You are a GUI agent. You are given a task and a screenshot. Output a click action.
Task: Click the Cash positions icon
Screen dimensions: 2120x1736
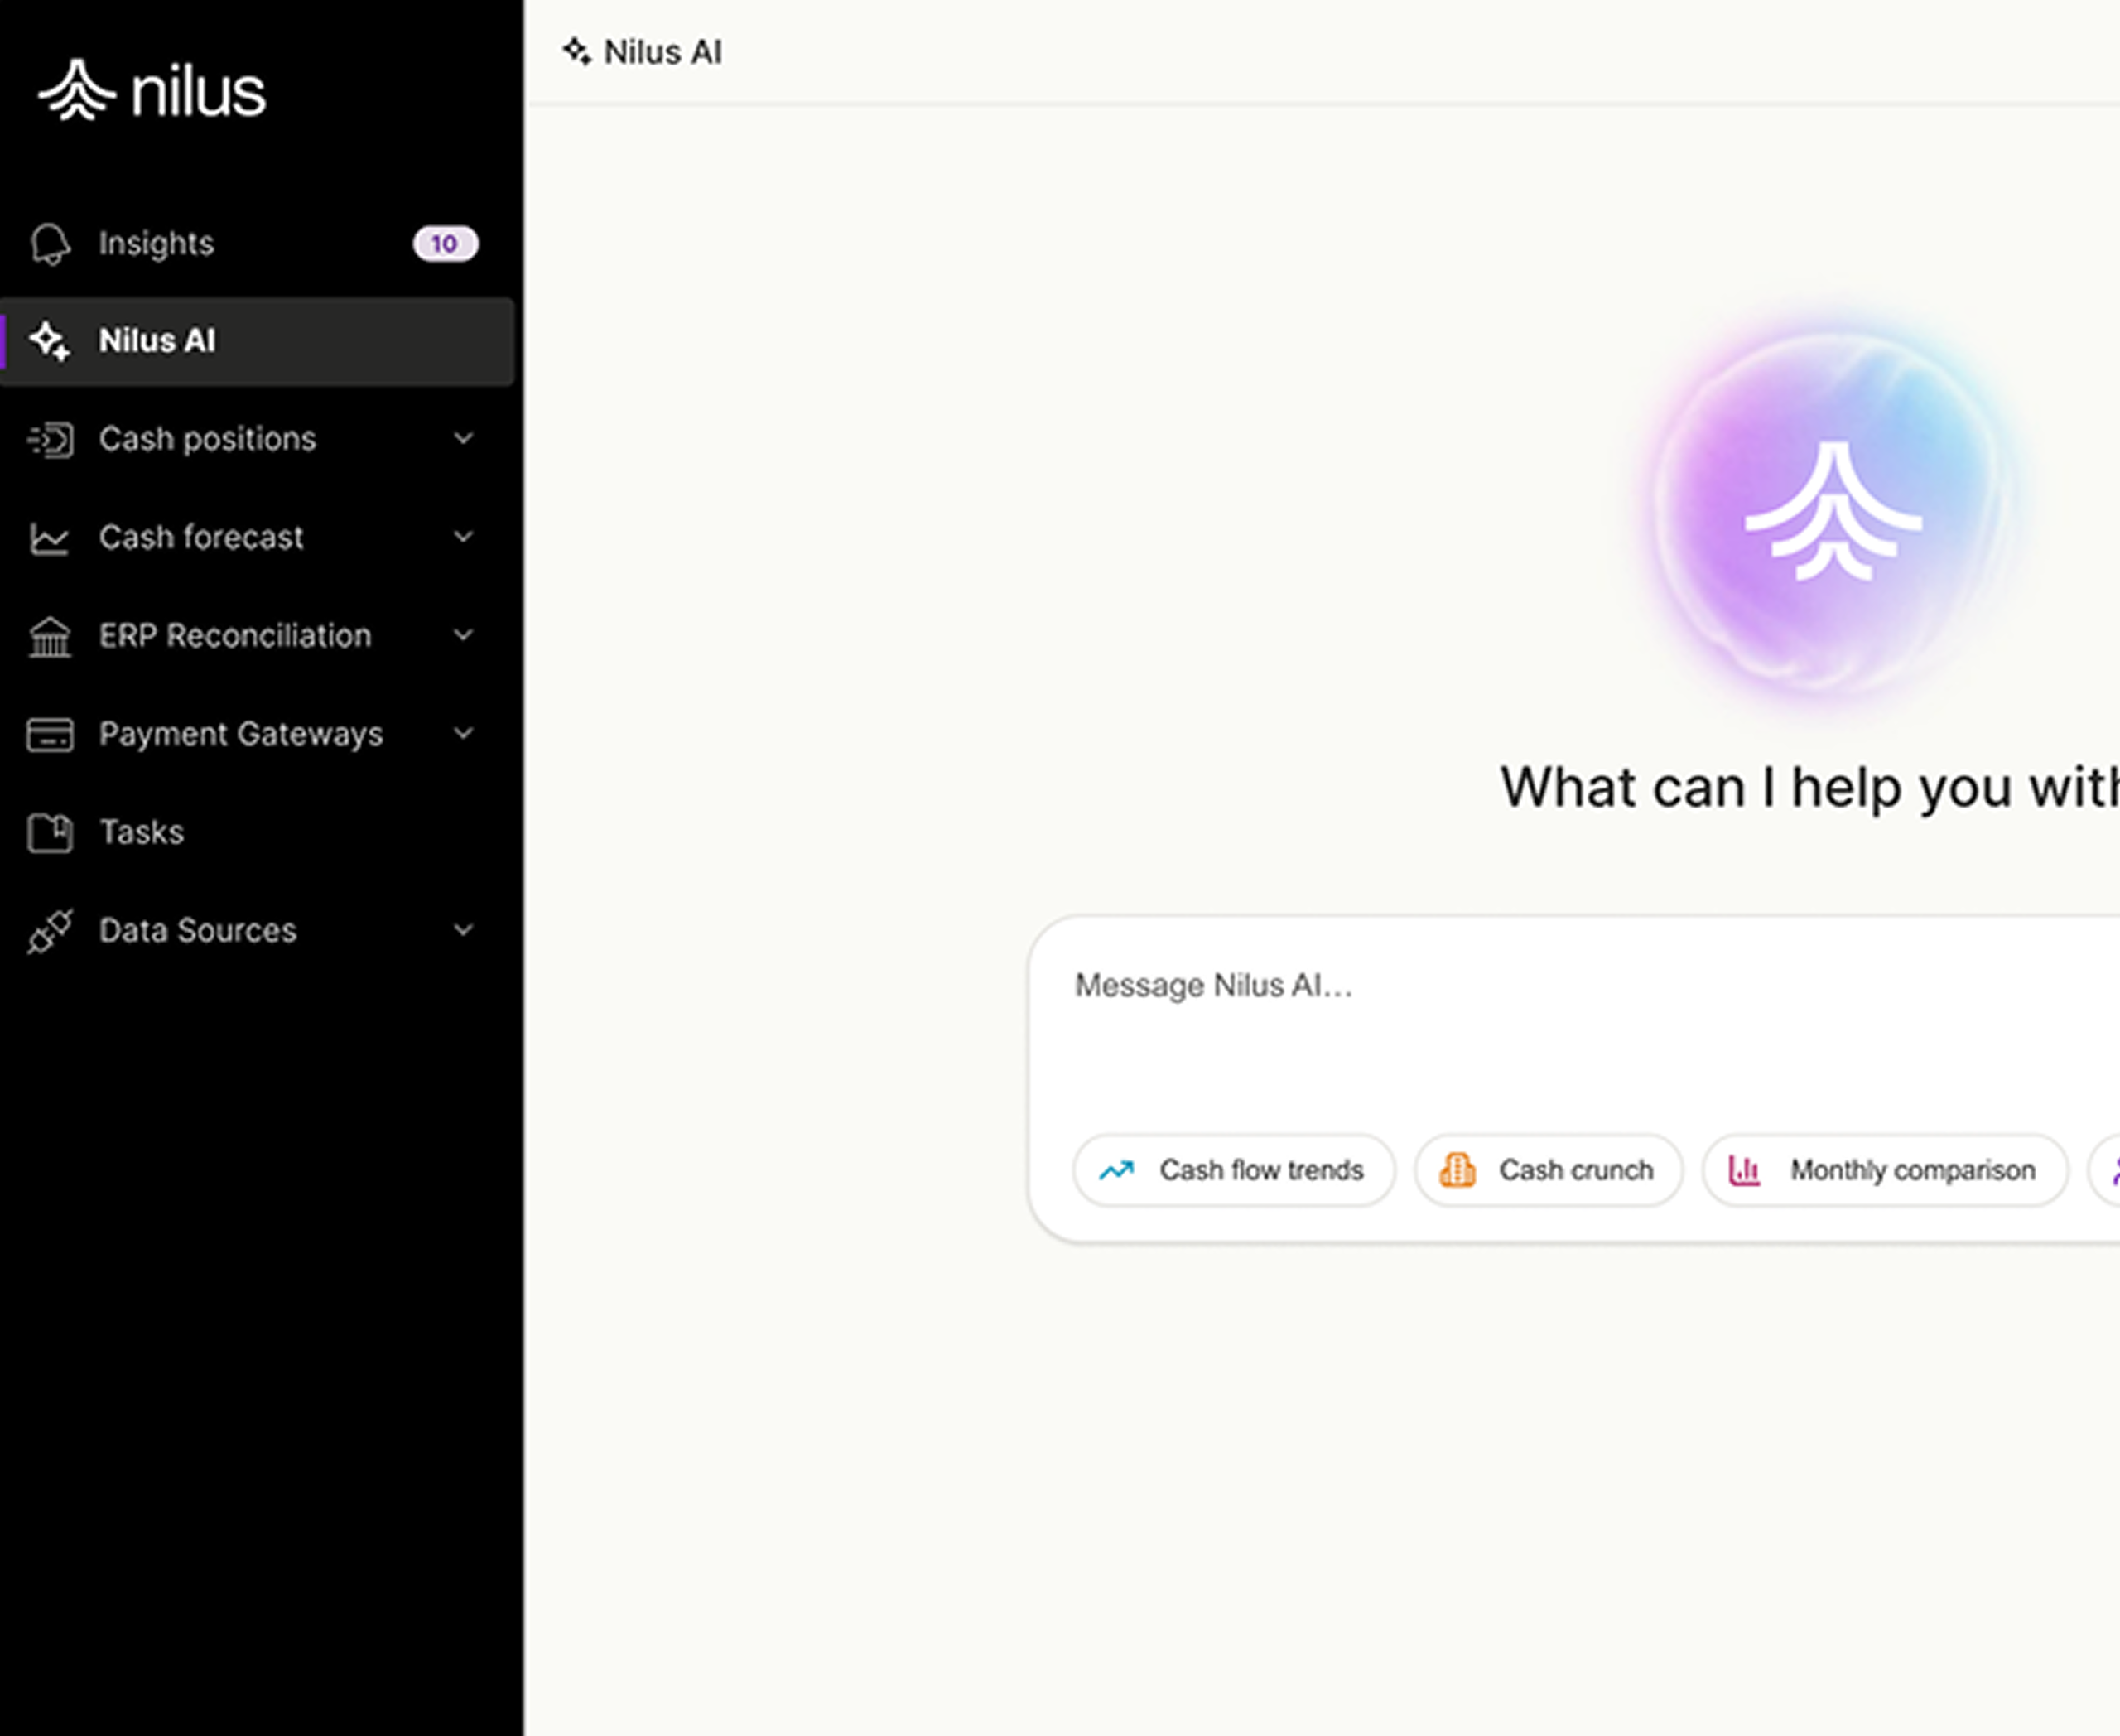(x=50, y=440)
